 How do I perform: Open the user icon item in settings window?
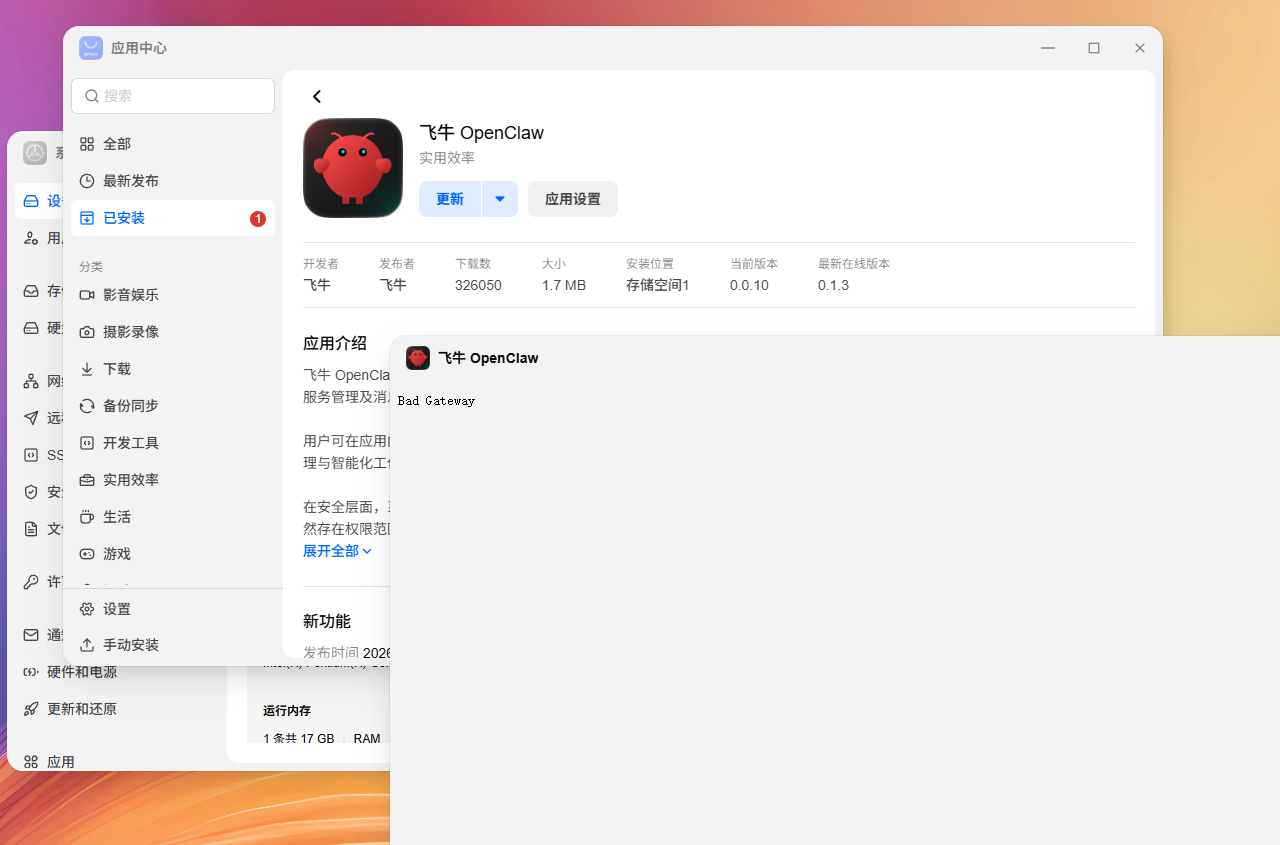tap(31, 238)
